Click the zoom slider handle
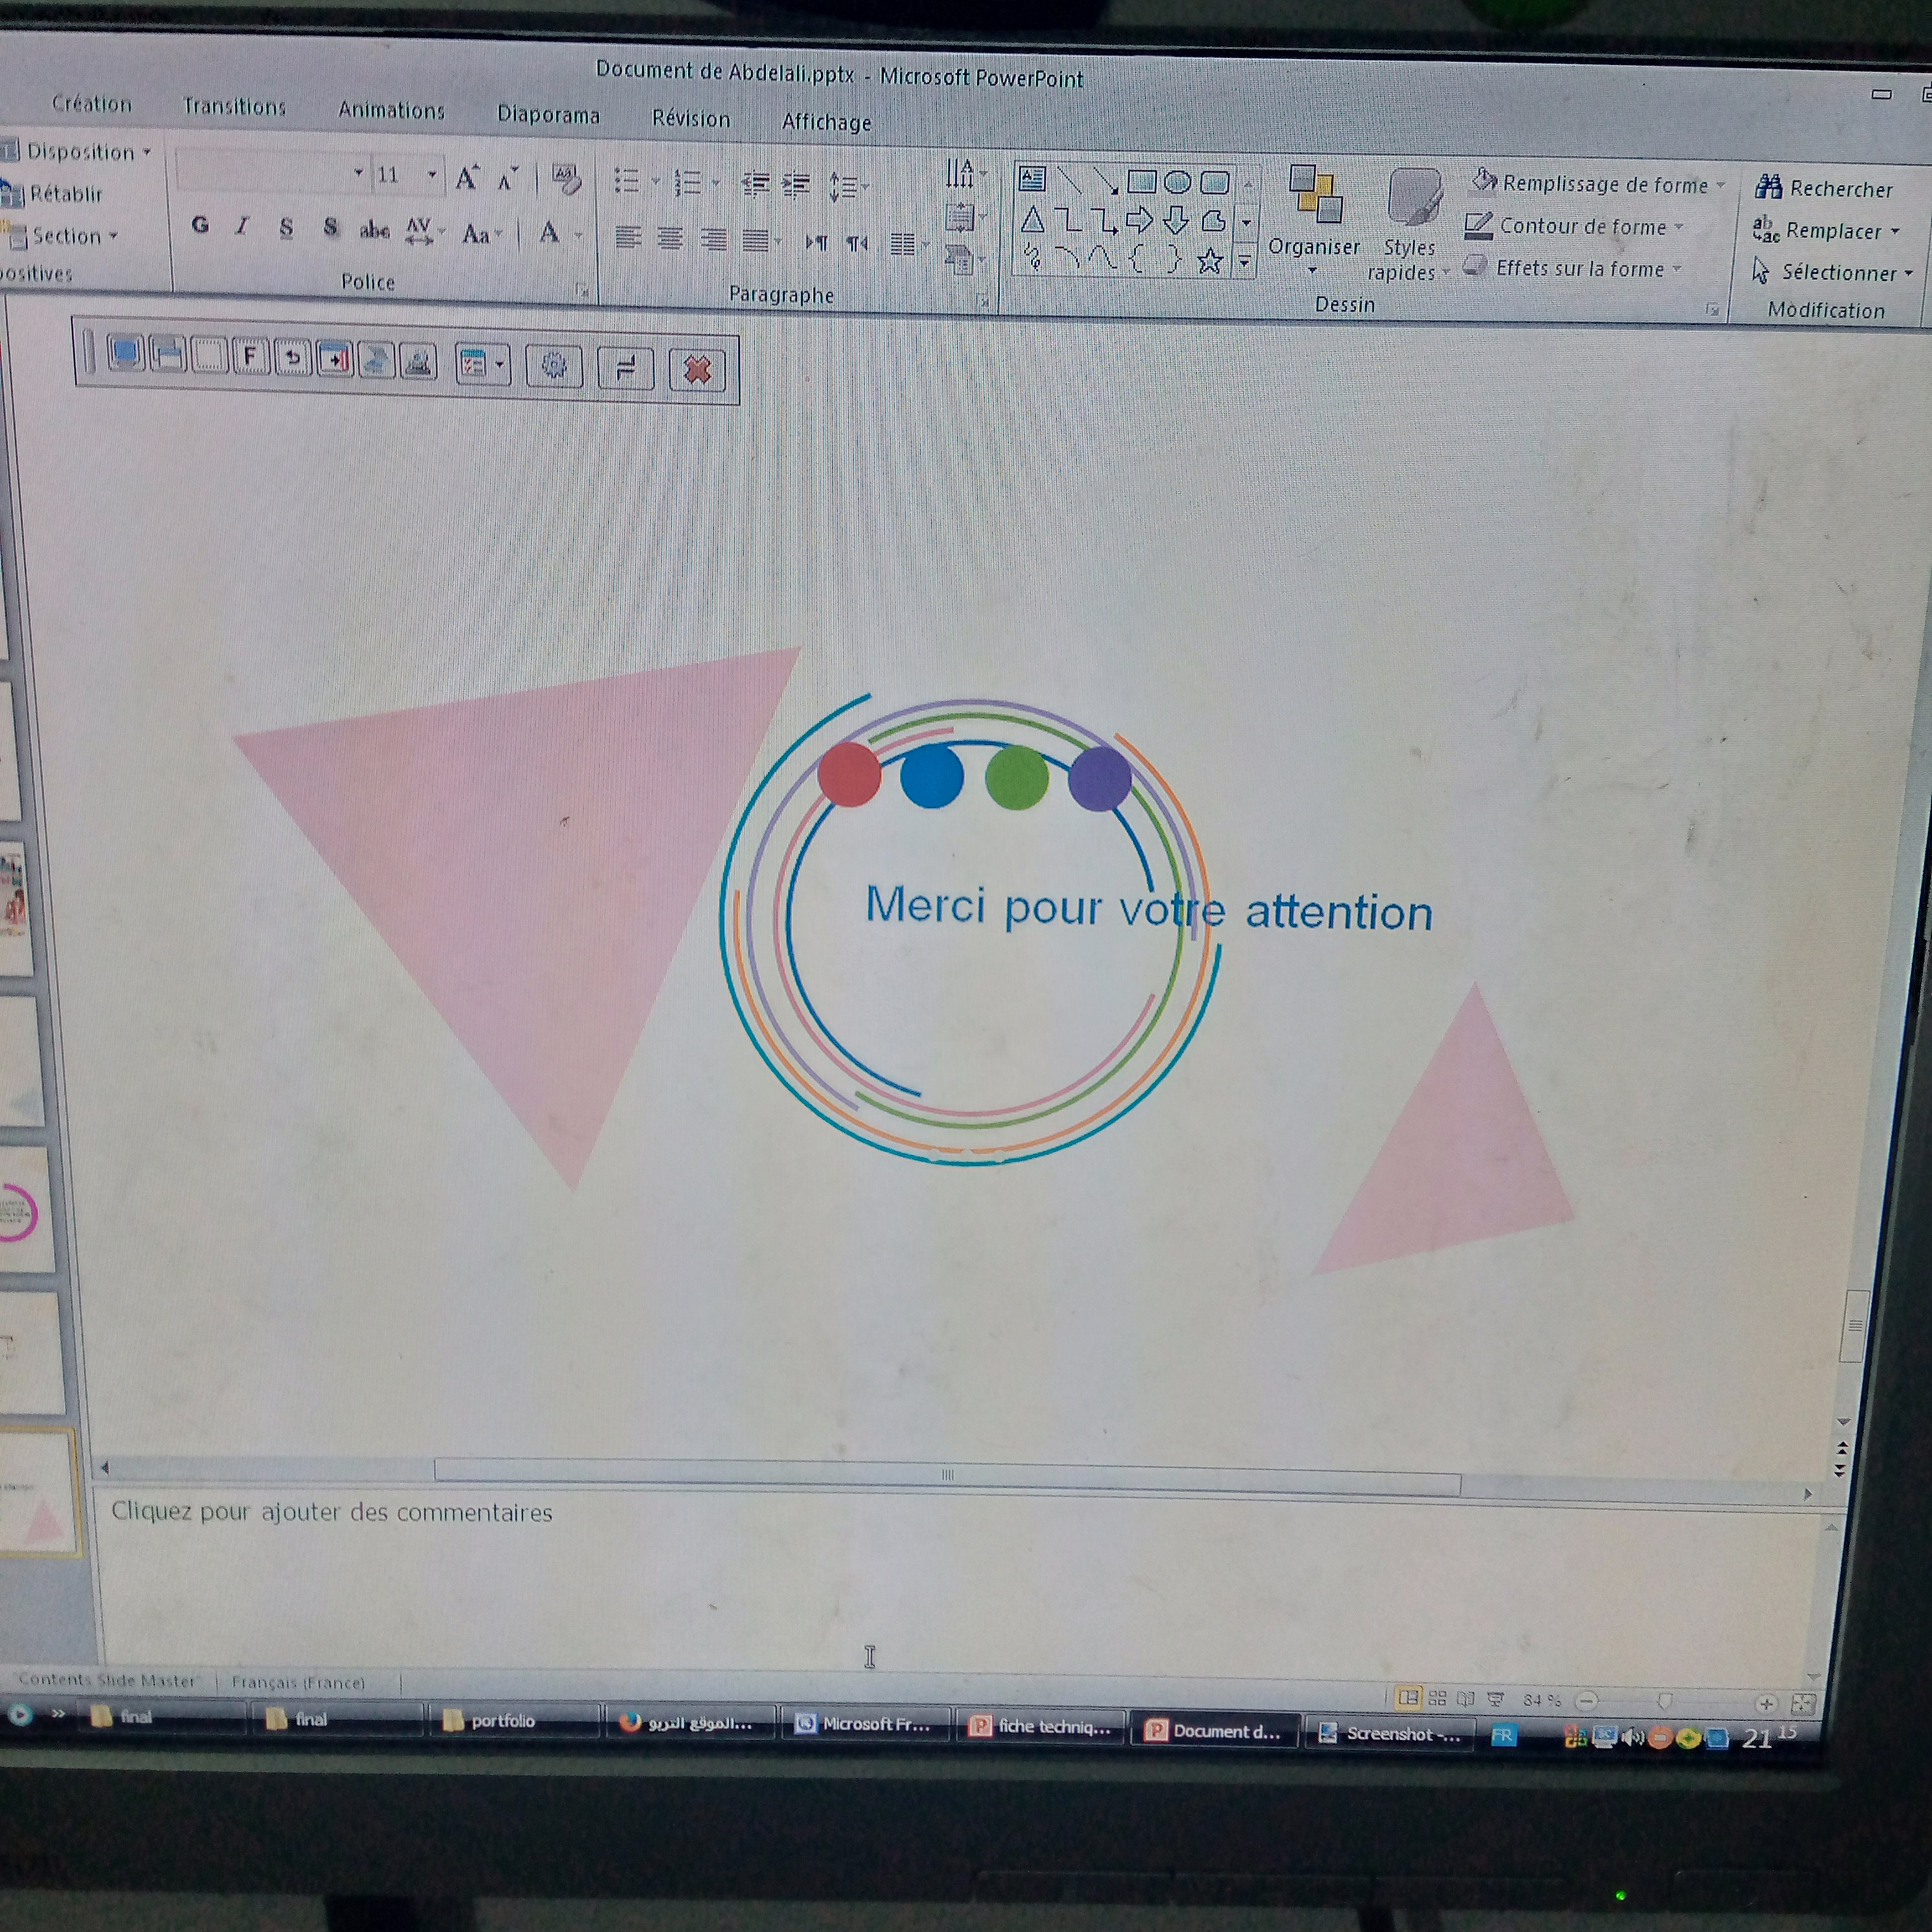 [1665, 1701]
